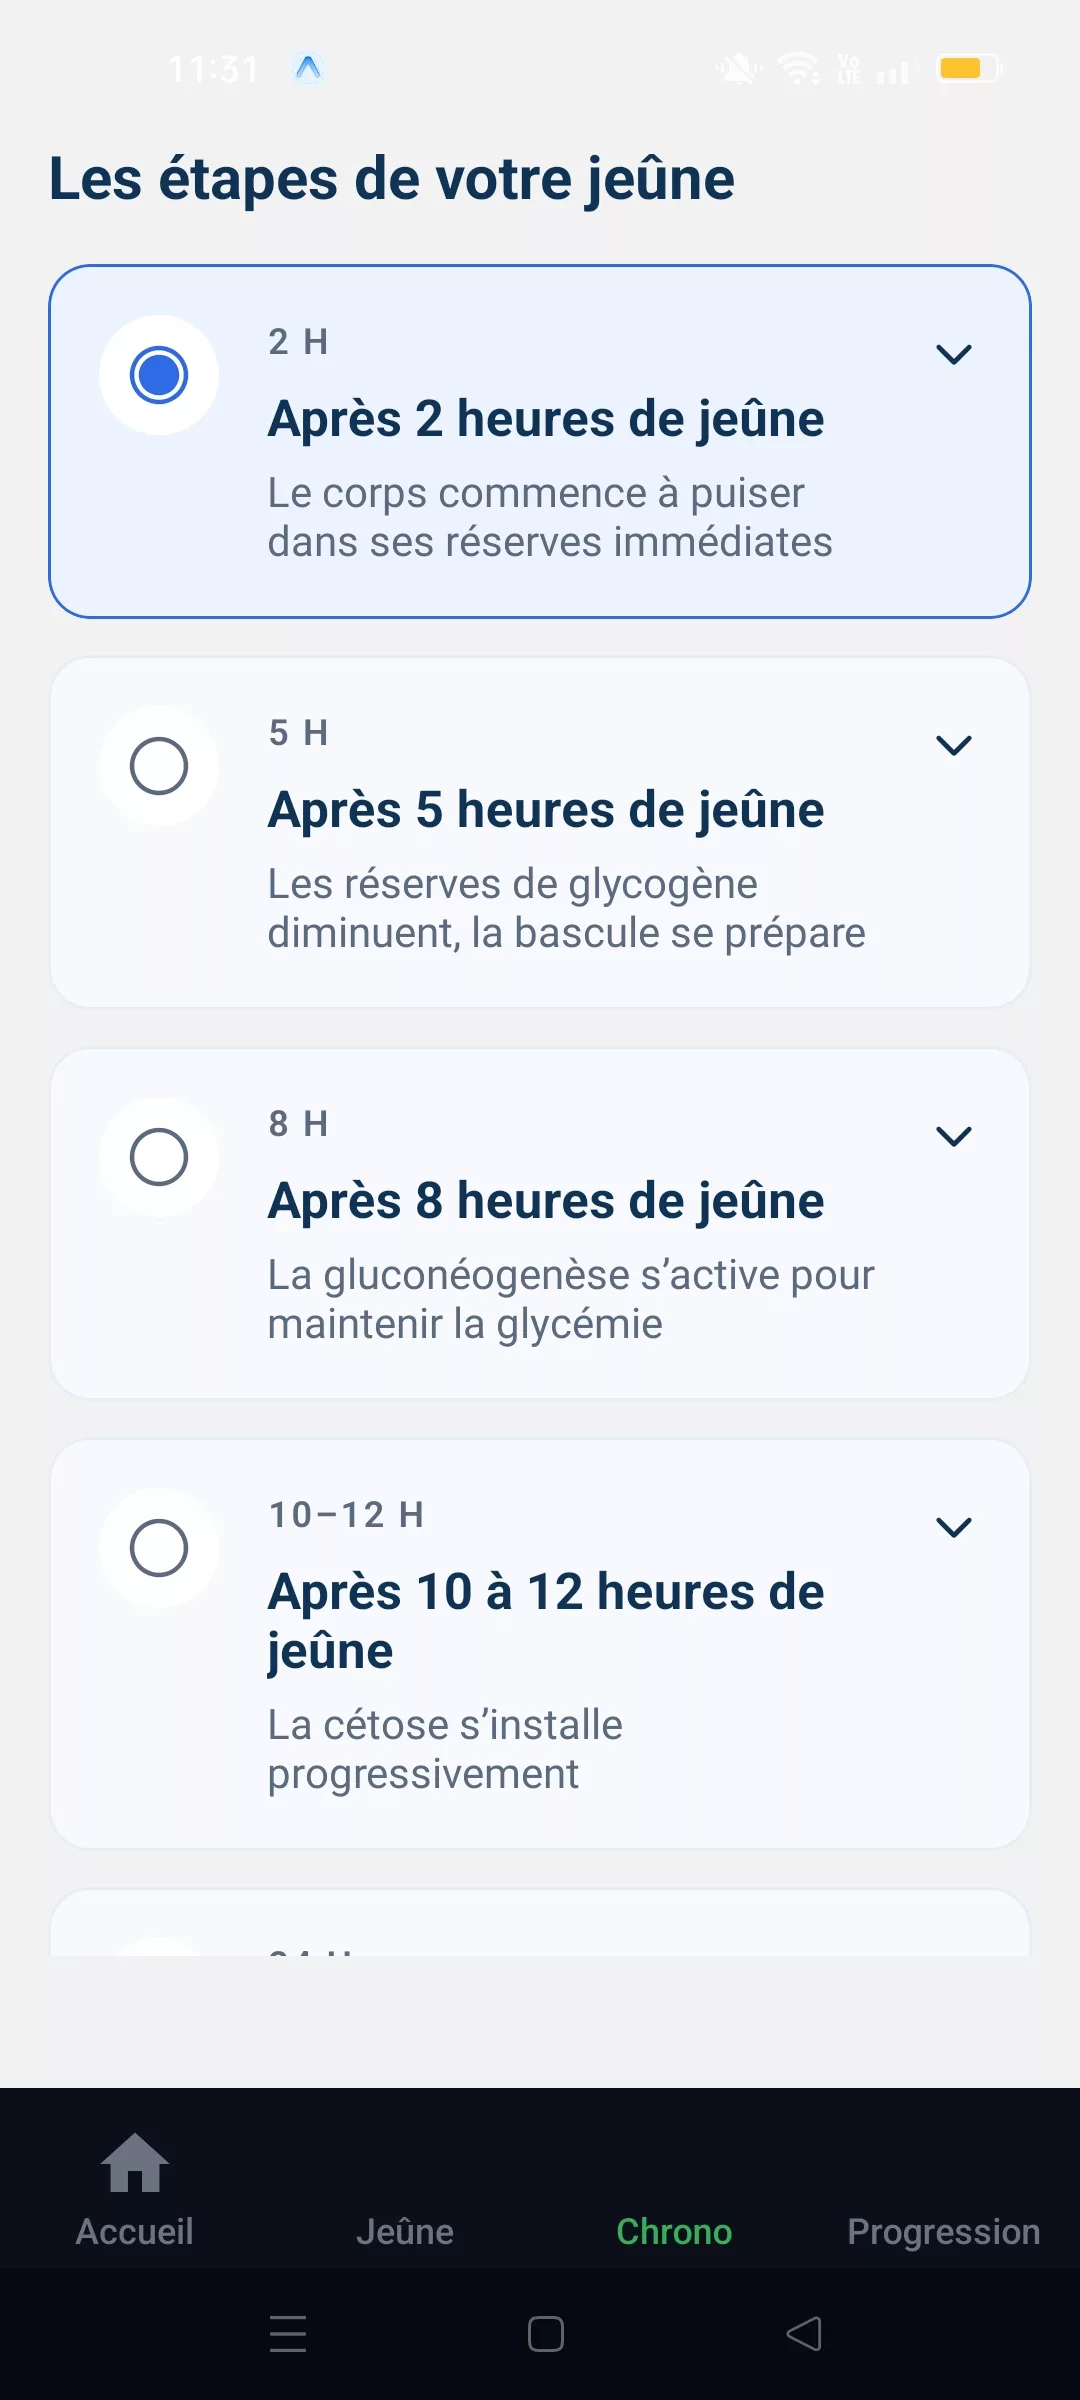The height and width of the screenshot is (2400, 1080).
Task: Tap the blue app notification icon
Action: (x=309, y=68)
